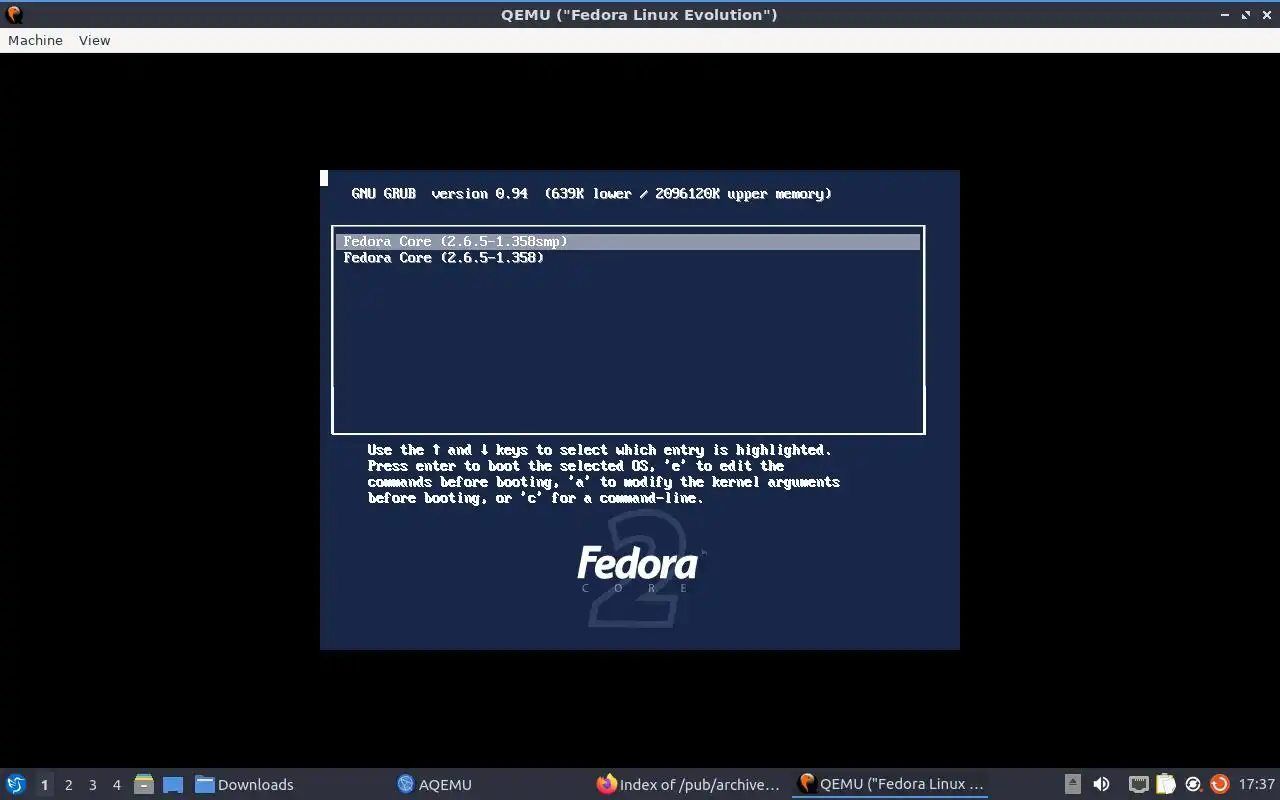The width and height of the screenshot is (1280, 800).
Task: Select Fedora Core (2.6.5-1.358smp) boot entry
Action: (628, 241)
